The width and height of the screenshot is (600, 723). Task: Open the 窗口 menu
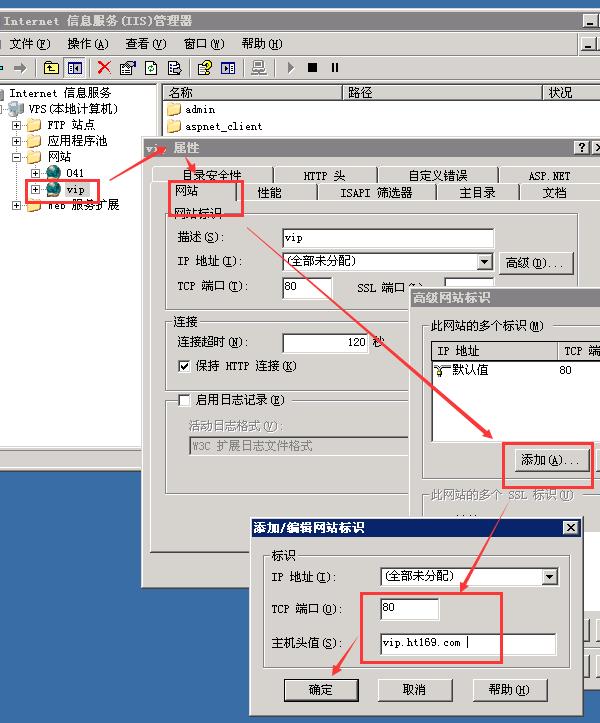[x=204, y=44]
